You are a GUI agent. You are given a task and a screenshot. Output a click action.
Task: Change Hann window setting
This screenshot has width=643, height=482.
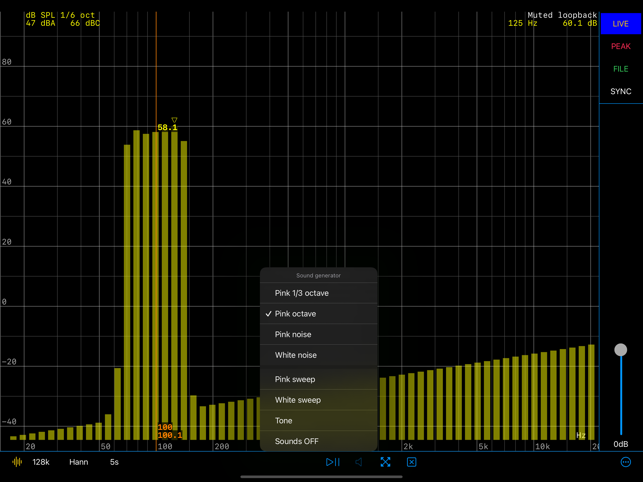(79, 462)
